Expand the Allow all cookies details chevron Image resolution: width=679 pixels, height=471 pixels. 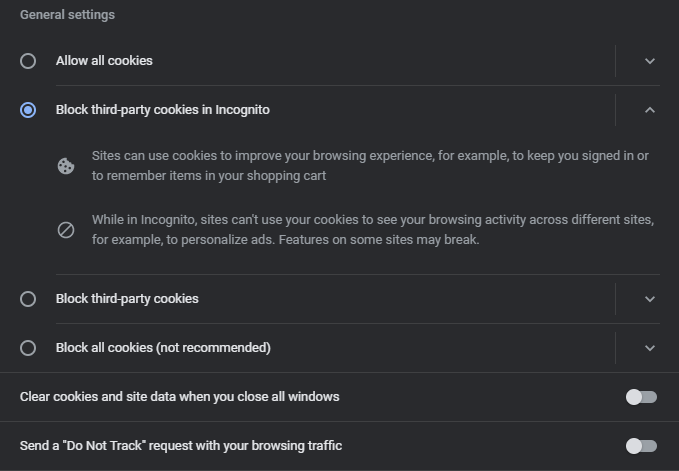tap(650, 61)
